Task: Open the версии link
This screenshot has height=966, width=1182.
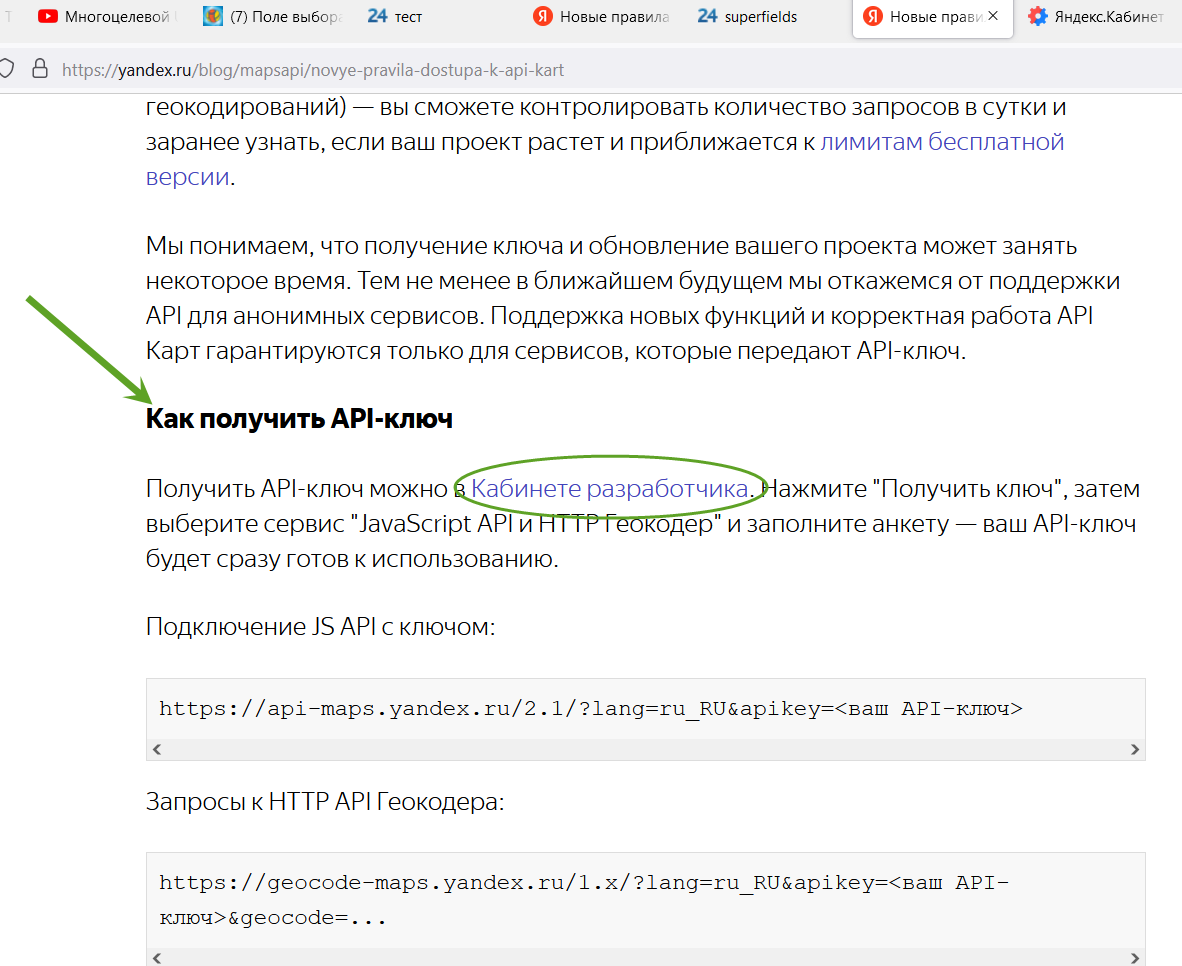Action: coord(188,176)
